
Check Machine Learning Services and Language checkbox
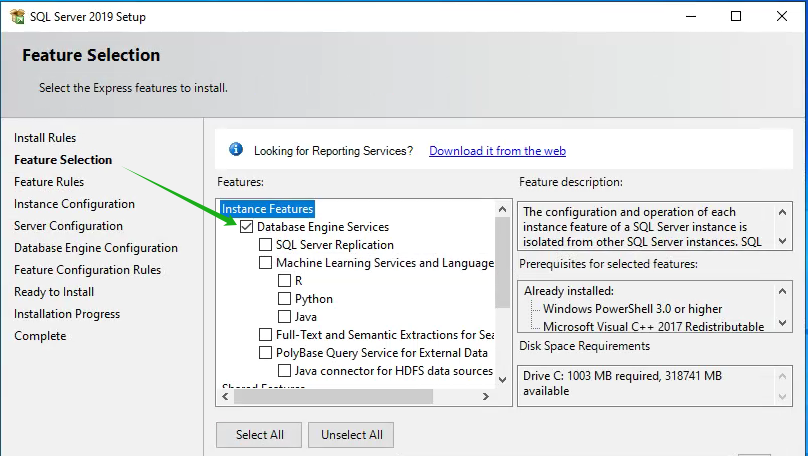[x=265, y=263]
